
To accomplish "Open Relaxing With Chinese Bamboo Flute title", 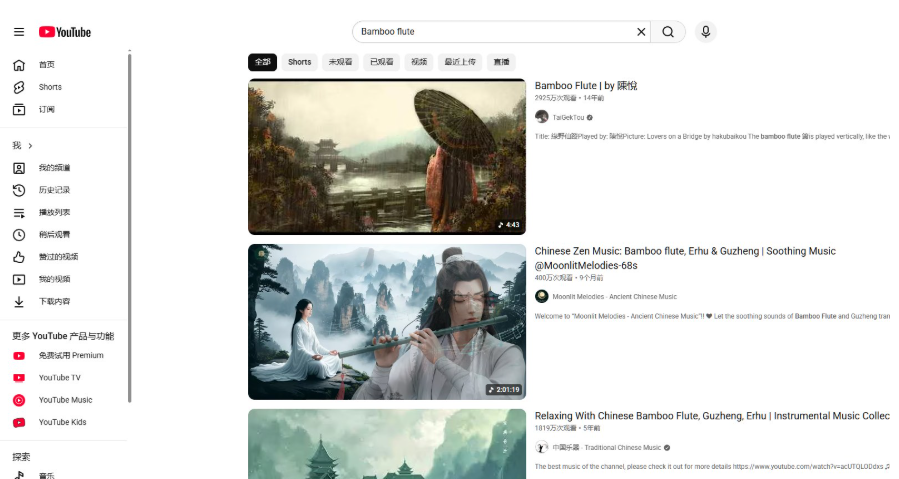I will (712, 416).
